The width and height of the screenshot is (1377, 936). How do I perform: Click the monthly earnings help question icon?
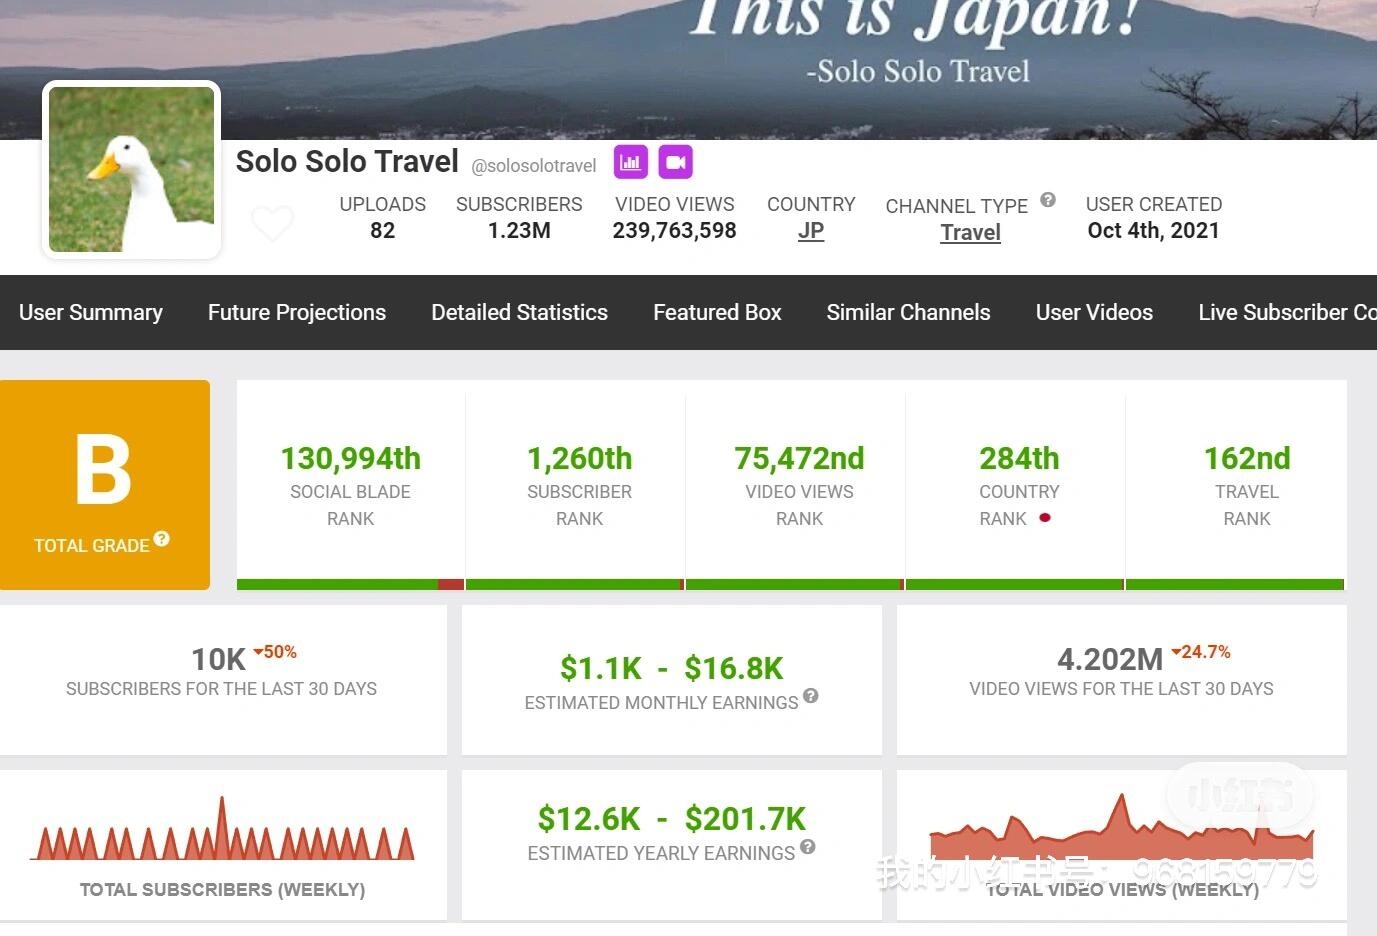(x=811, y=696)
